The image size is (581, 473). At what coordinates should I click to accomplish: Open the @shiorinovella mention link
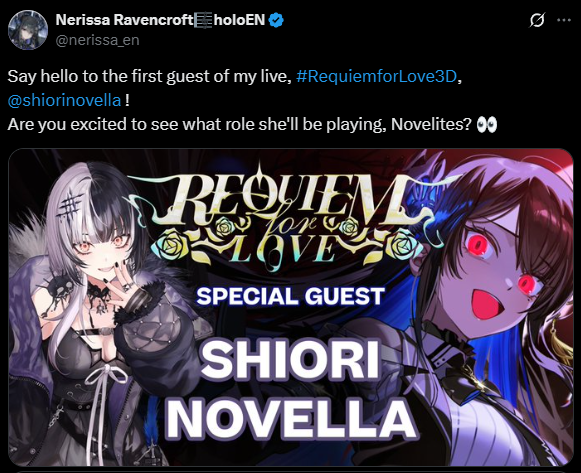tap(64, 101)
